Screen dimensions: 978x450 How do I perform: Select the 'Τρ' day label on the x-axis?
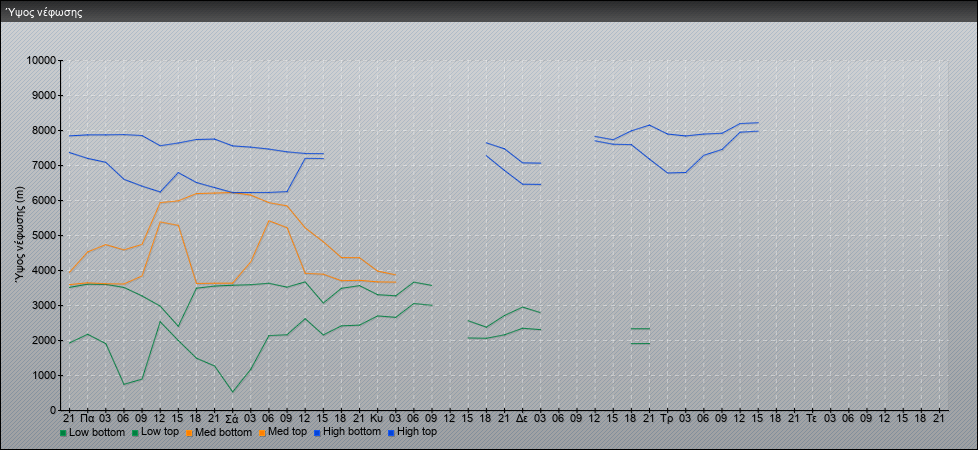coord(666,417)
